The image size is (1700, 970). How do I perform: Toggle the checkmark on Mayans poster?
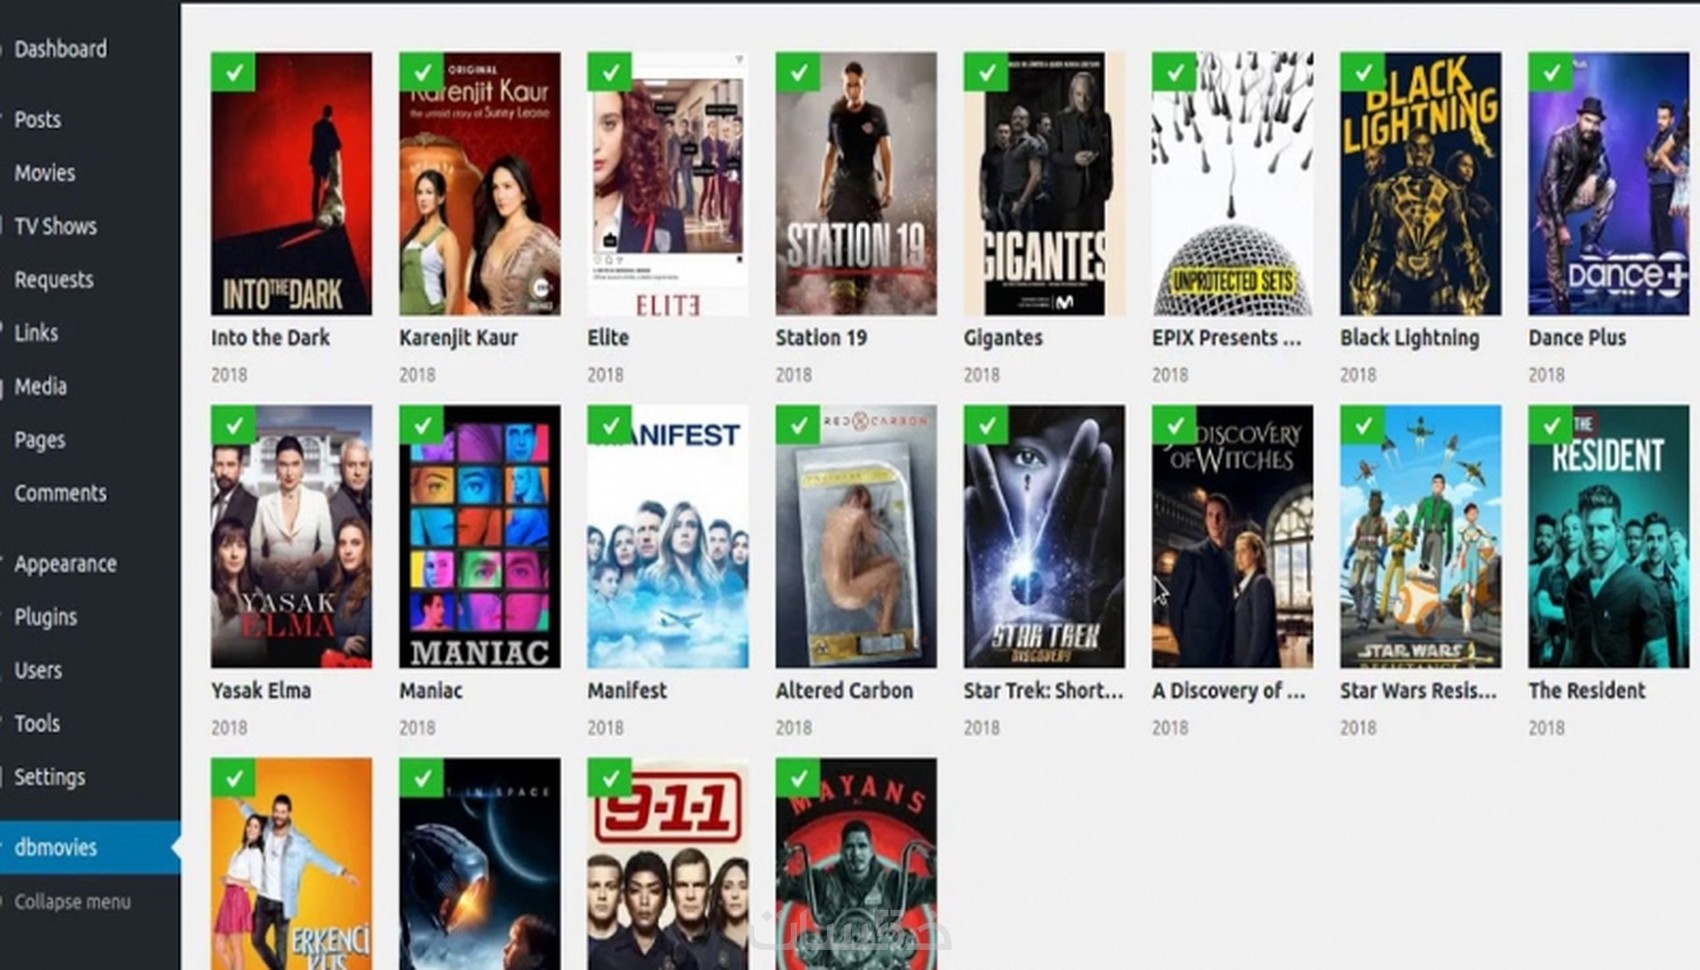798,778
